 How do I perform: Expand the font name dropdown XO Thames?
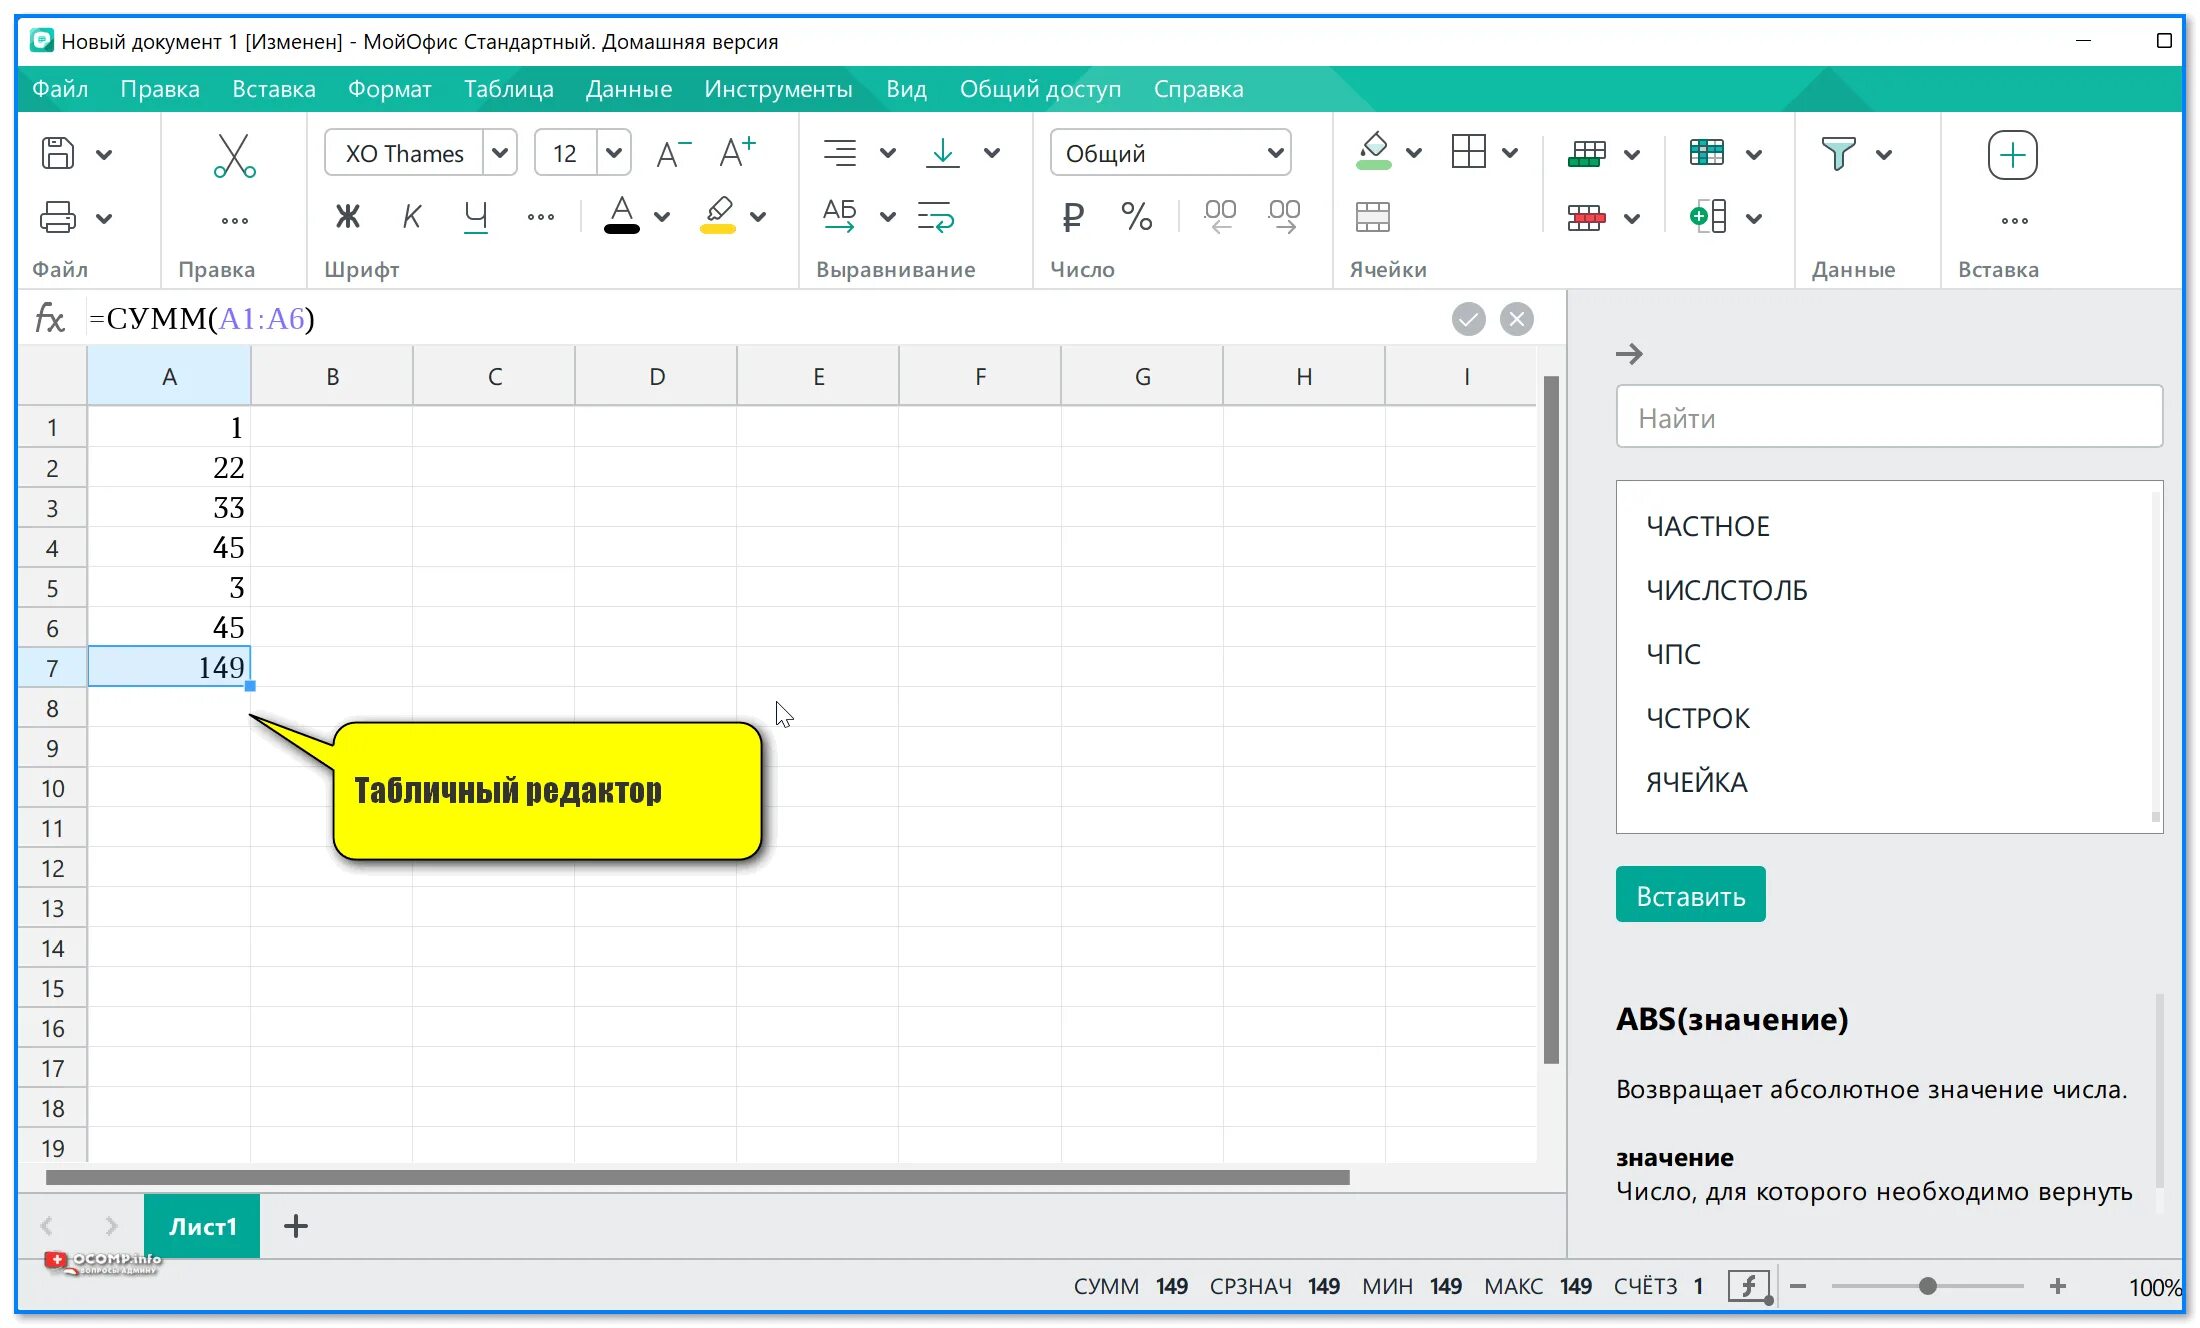coord(500,151)
